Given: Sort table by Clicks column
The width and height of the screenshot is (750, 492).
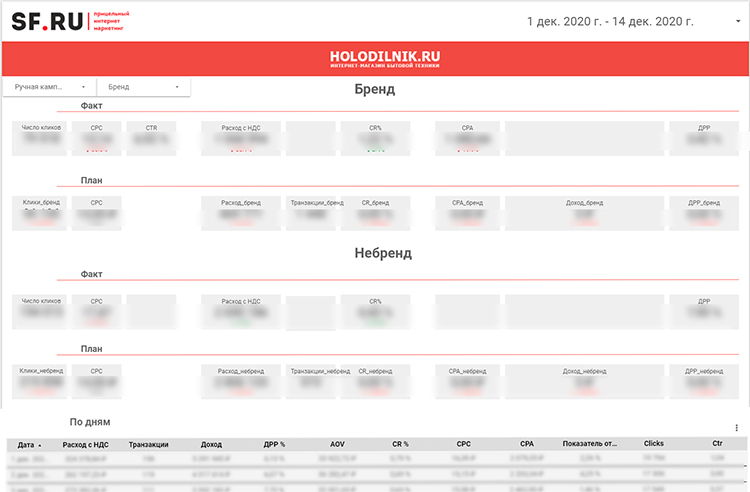Looking at the screenshot, I should pos(653,443).
